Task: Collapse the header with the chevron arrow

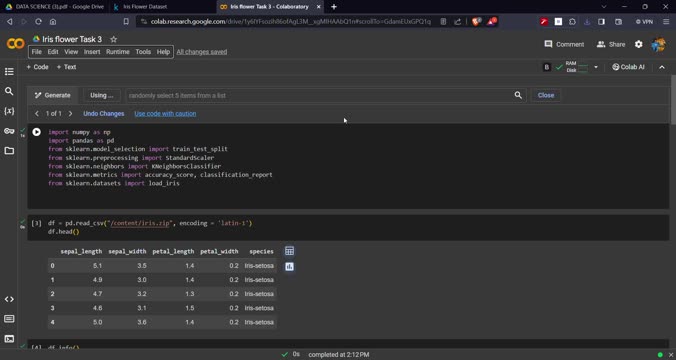Action: coord(662,67)
